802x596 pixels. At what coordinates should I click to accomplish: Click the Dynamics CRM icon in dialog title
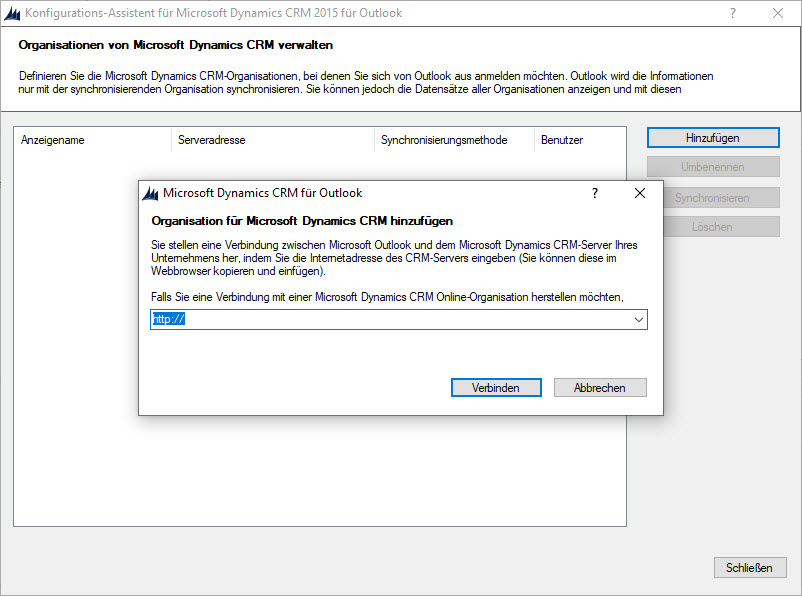click(x=150, y=193)
